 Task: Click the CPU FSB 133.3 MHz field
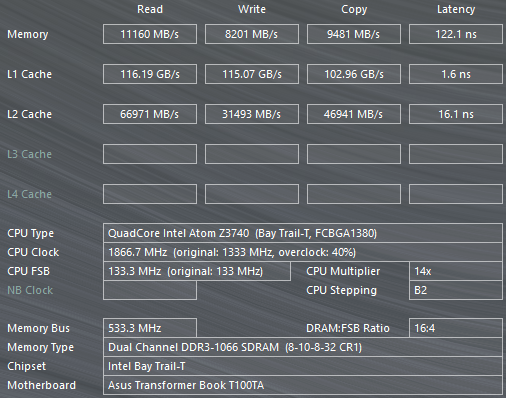(x=197, y=271)
